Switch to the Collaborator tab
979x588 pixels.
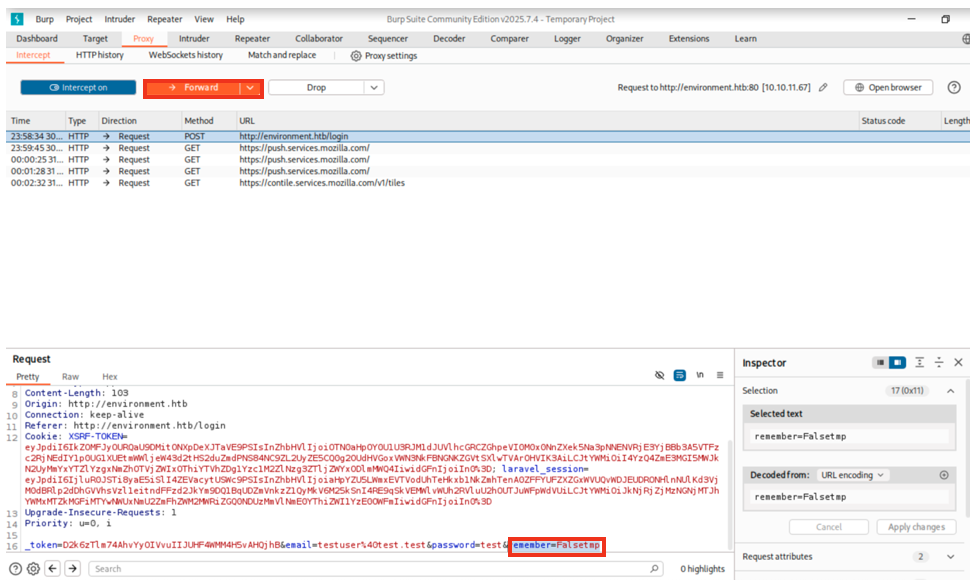tap(319, 39)
